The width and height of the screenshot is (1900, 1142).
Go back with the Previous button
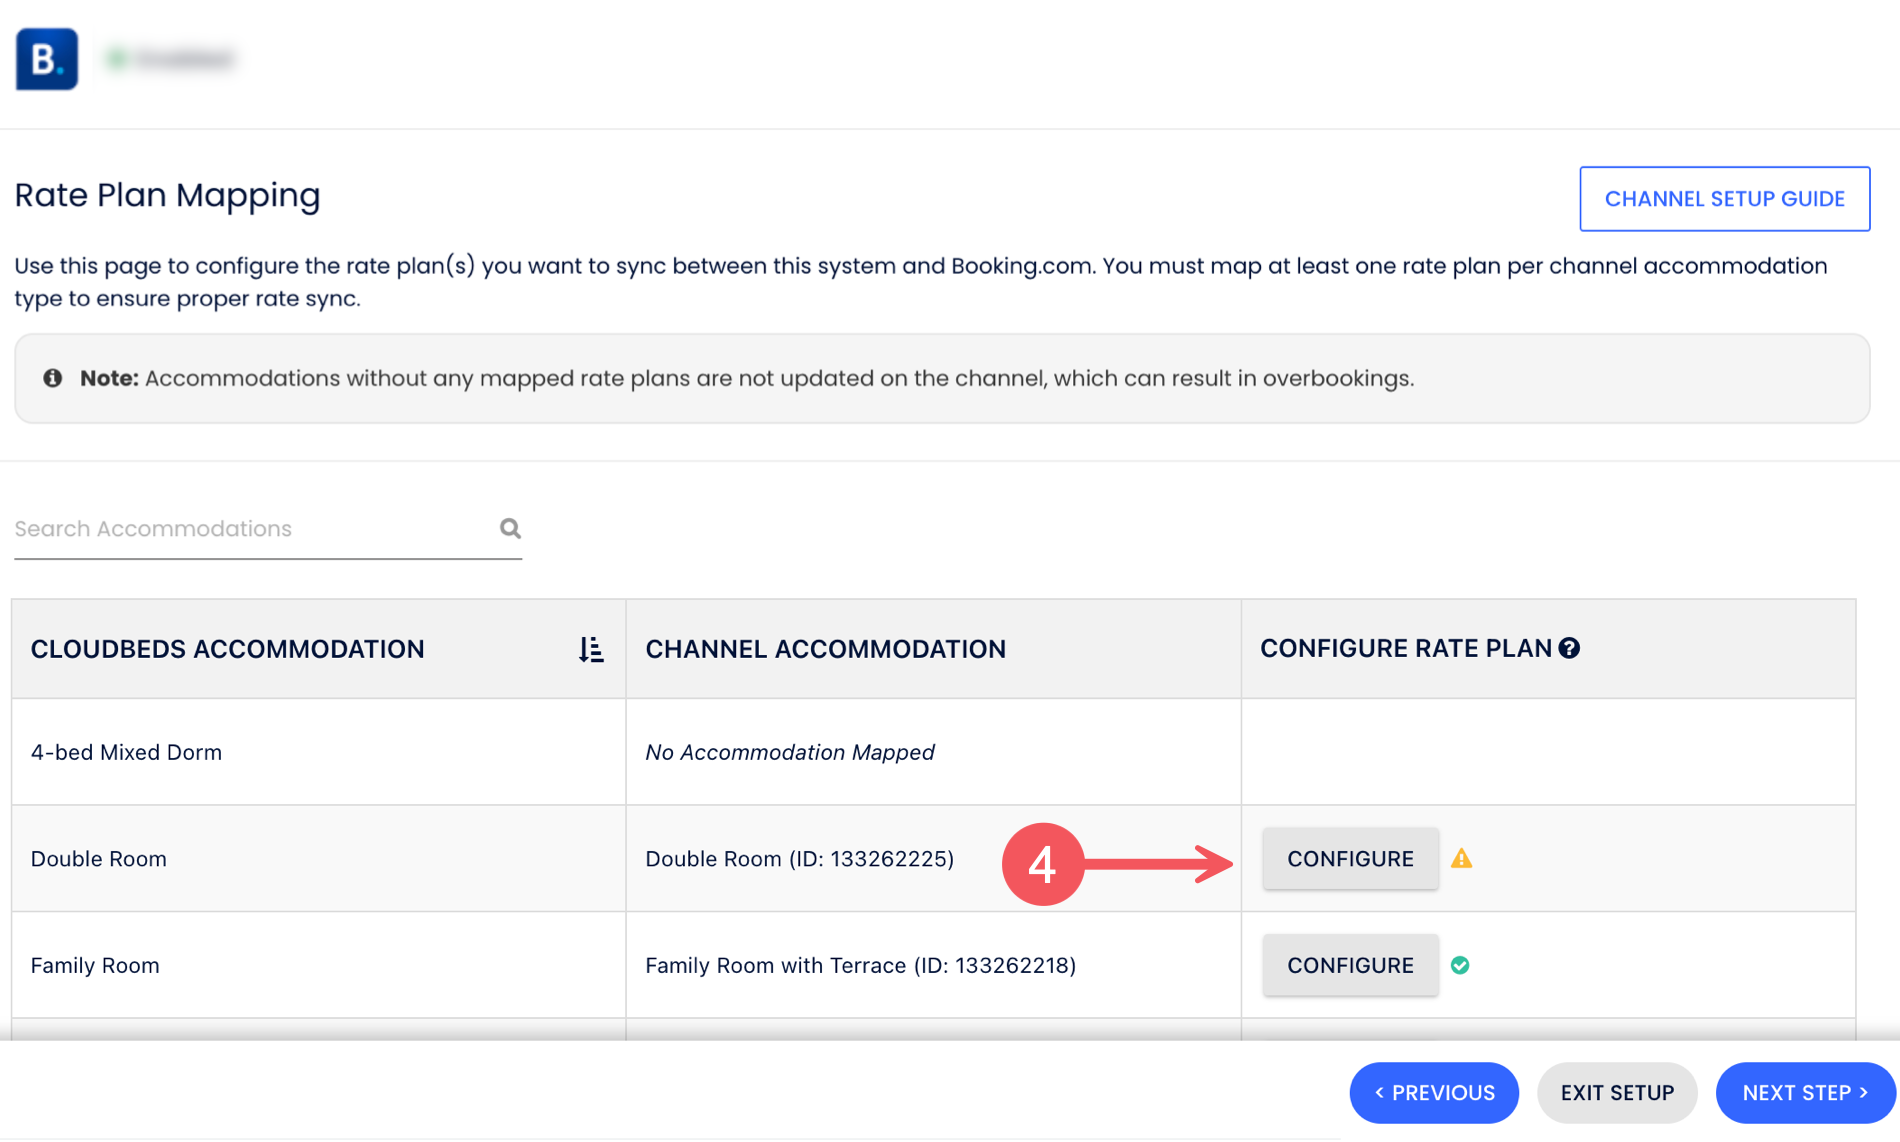[x=1433, y=1093]
